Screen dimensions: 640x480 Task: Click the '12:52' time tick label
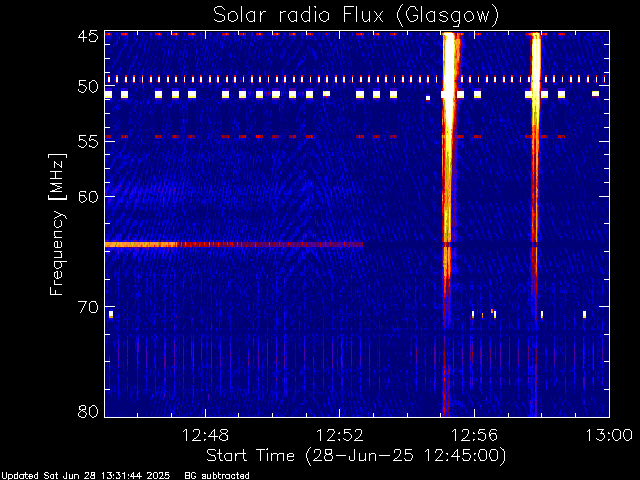pos(340,435)
